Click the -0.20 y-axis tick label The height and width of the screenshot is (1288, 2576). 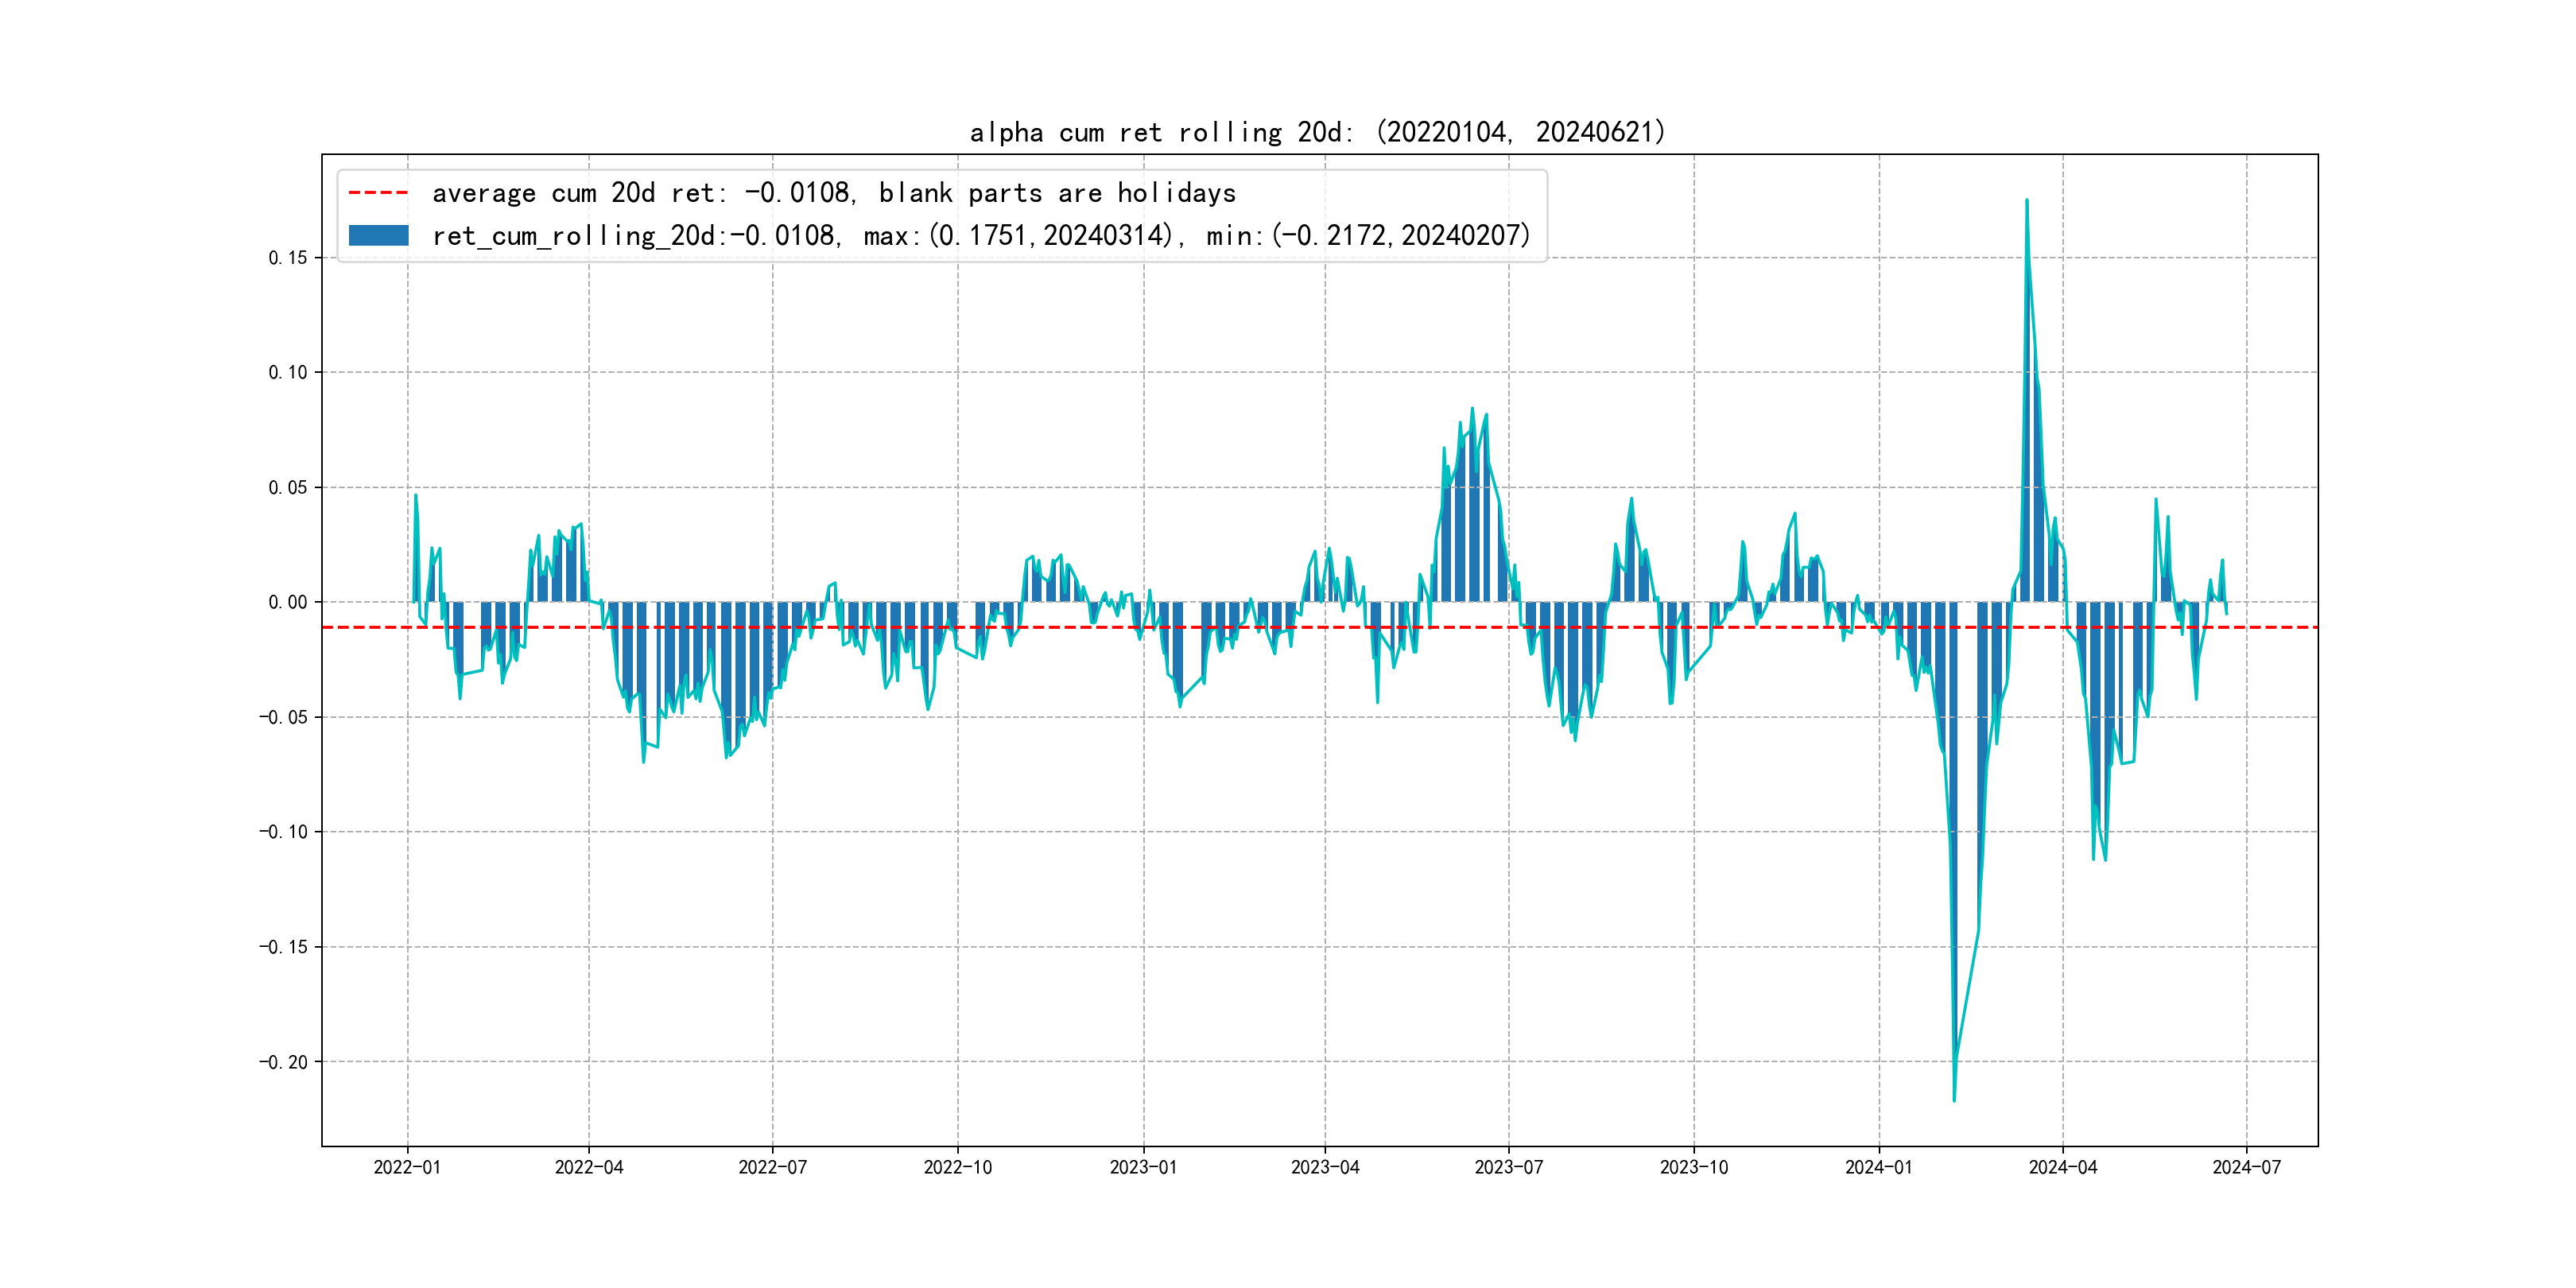tap(284, 1062)
